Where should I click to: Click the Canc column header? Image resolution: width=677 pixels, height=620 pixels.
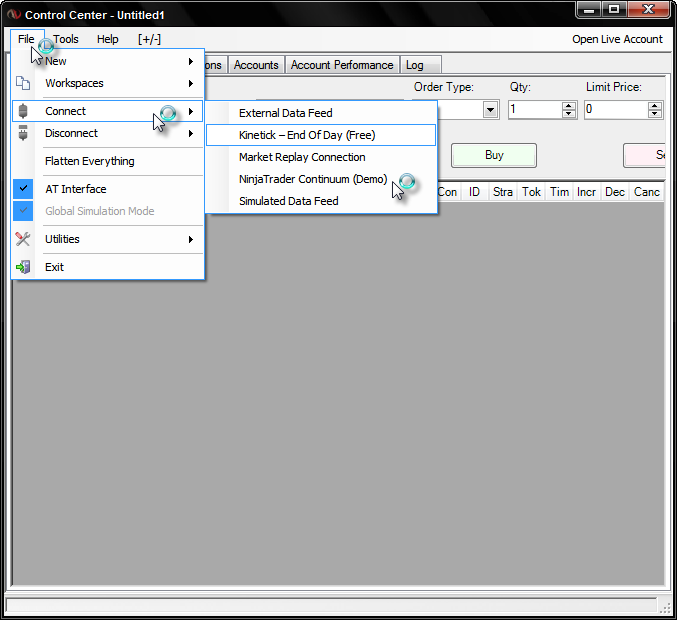click(x=647, y=192)
